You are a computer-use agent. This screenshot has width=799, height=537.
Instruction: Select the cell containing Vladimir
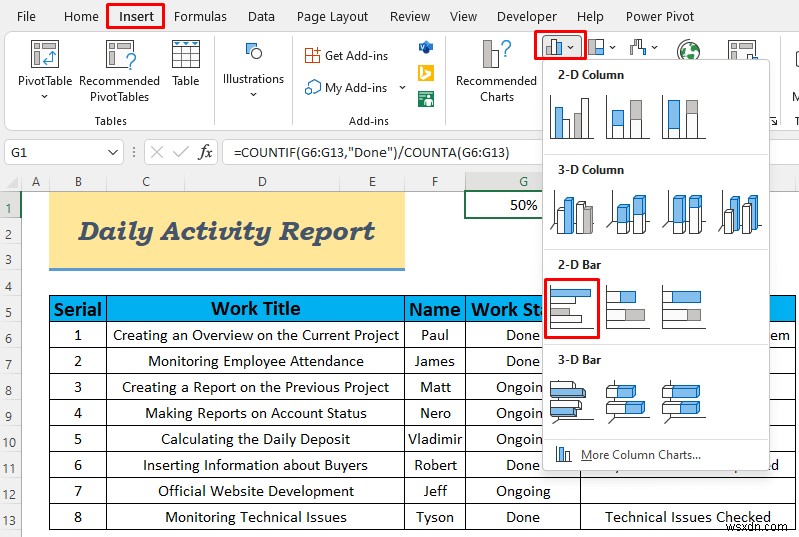pyautogui.click(x=435, y=439)
